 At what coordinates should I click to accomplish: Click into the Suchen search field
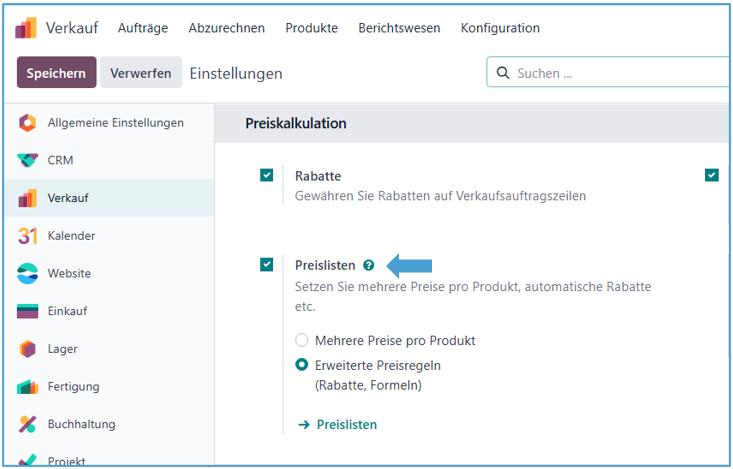tap(615, 73)
